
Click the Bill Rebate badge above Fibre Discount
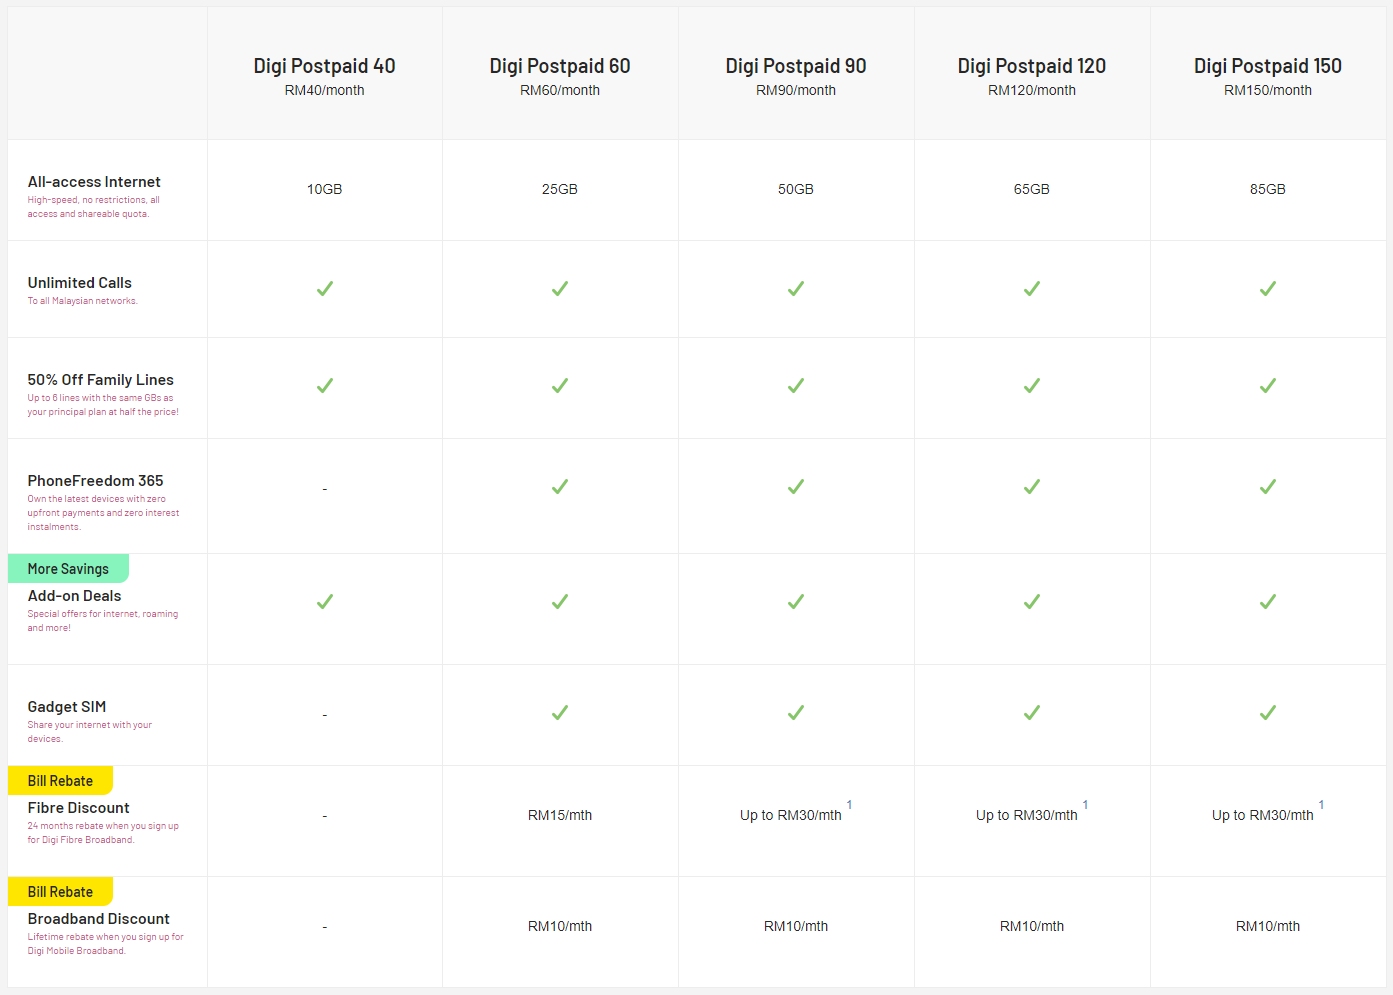(60, 781)
